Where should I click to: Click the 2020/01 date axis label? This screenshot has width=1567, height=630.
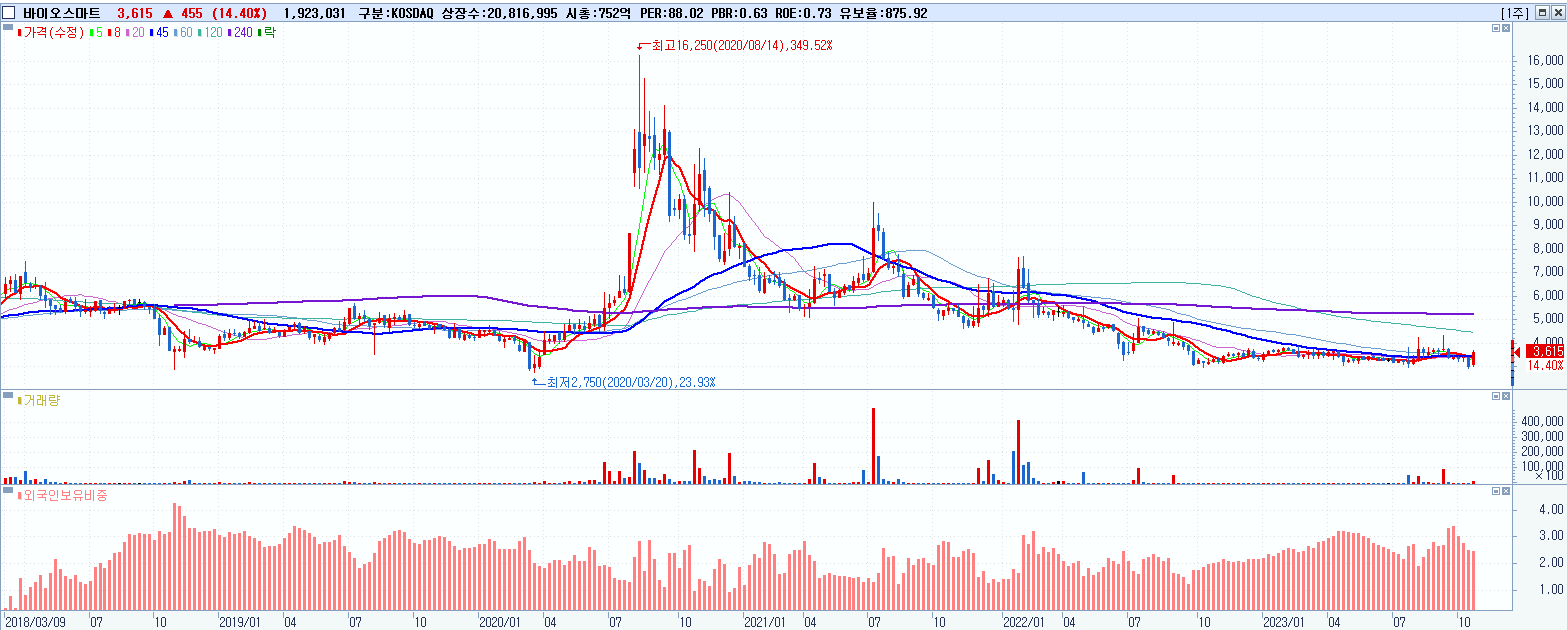coord(500,621)
